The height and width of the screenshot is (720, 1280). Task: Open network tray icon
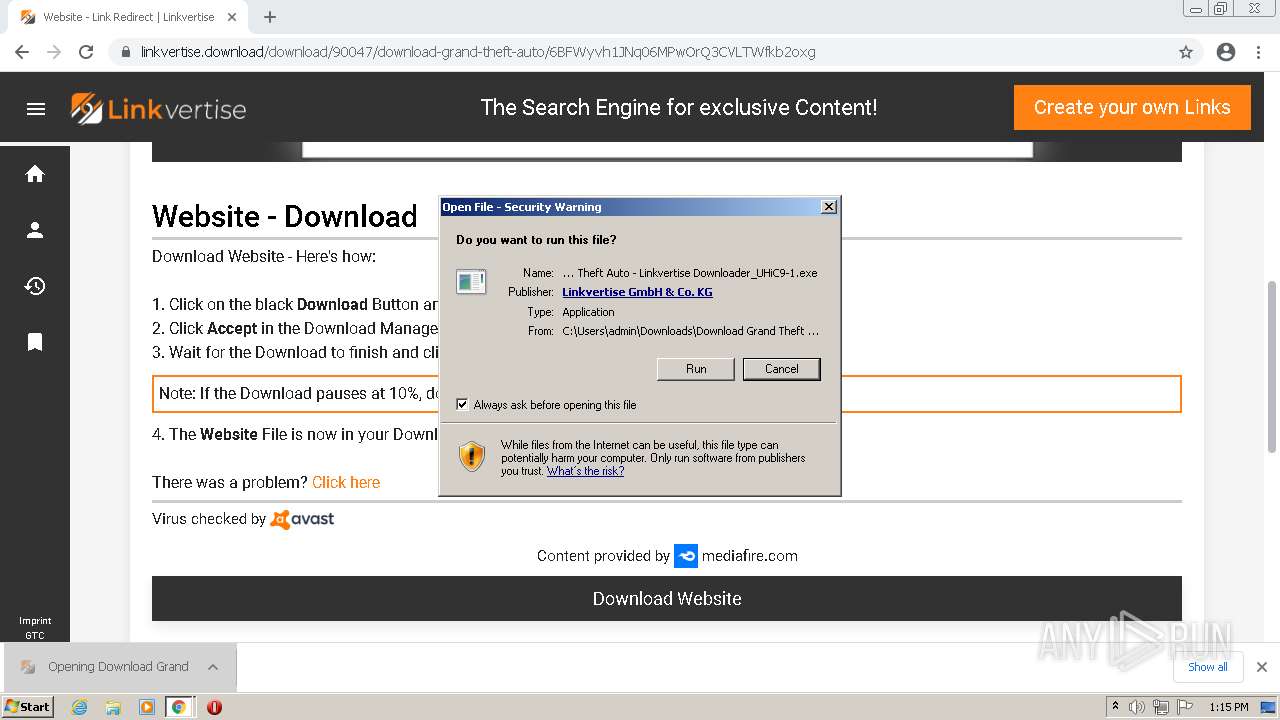[1161, 707]
